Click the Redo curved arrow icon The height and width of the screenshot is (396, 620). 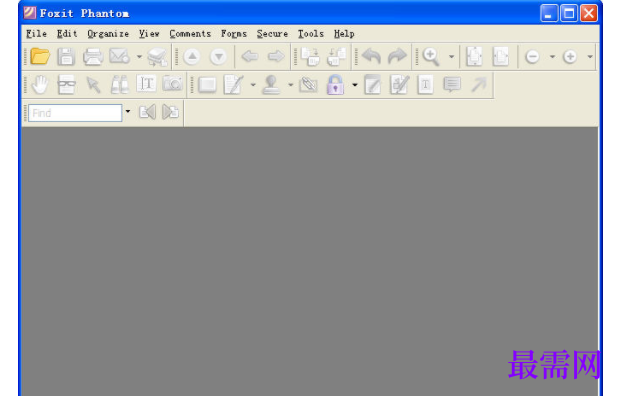(397, 56)
